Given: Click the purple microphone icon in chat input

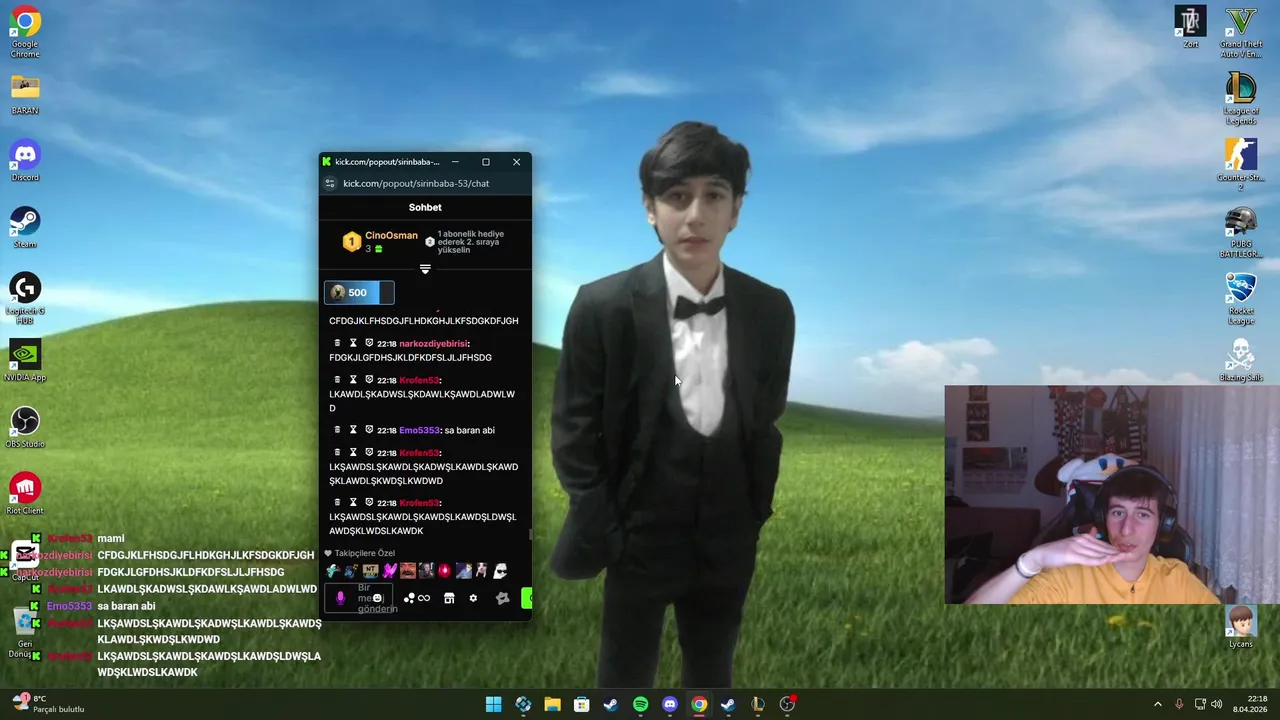Looking at the screenshot, I should click(340, 598).
